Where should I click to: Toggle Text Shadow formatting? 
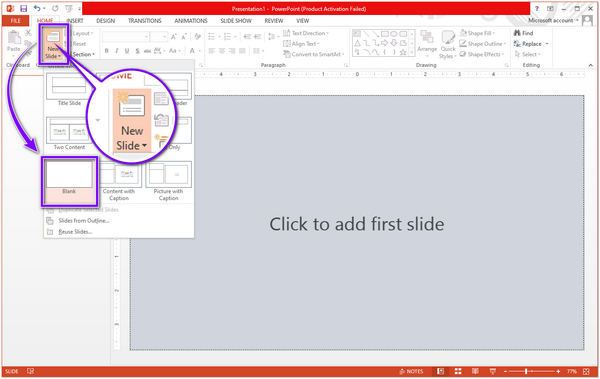[x=137, y=51]
